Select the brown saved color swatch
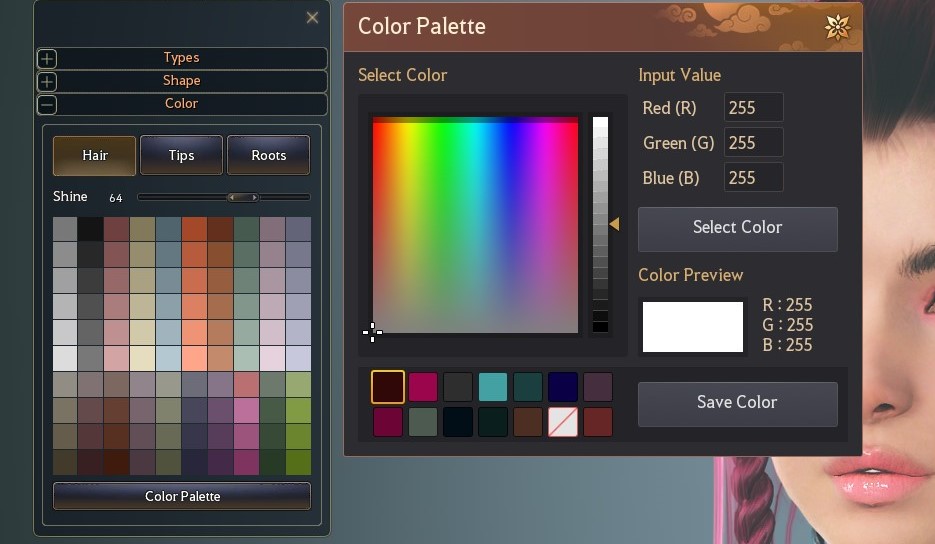 point(528,422)
